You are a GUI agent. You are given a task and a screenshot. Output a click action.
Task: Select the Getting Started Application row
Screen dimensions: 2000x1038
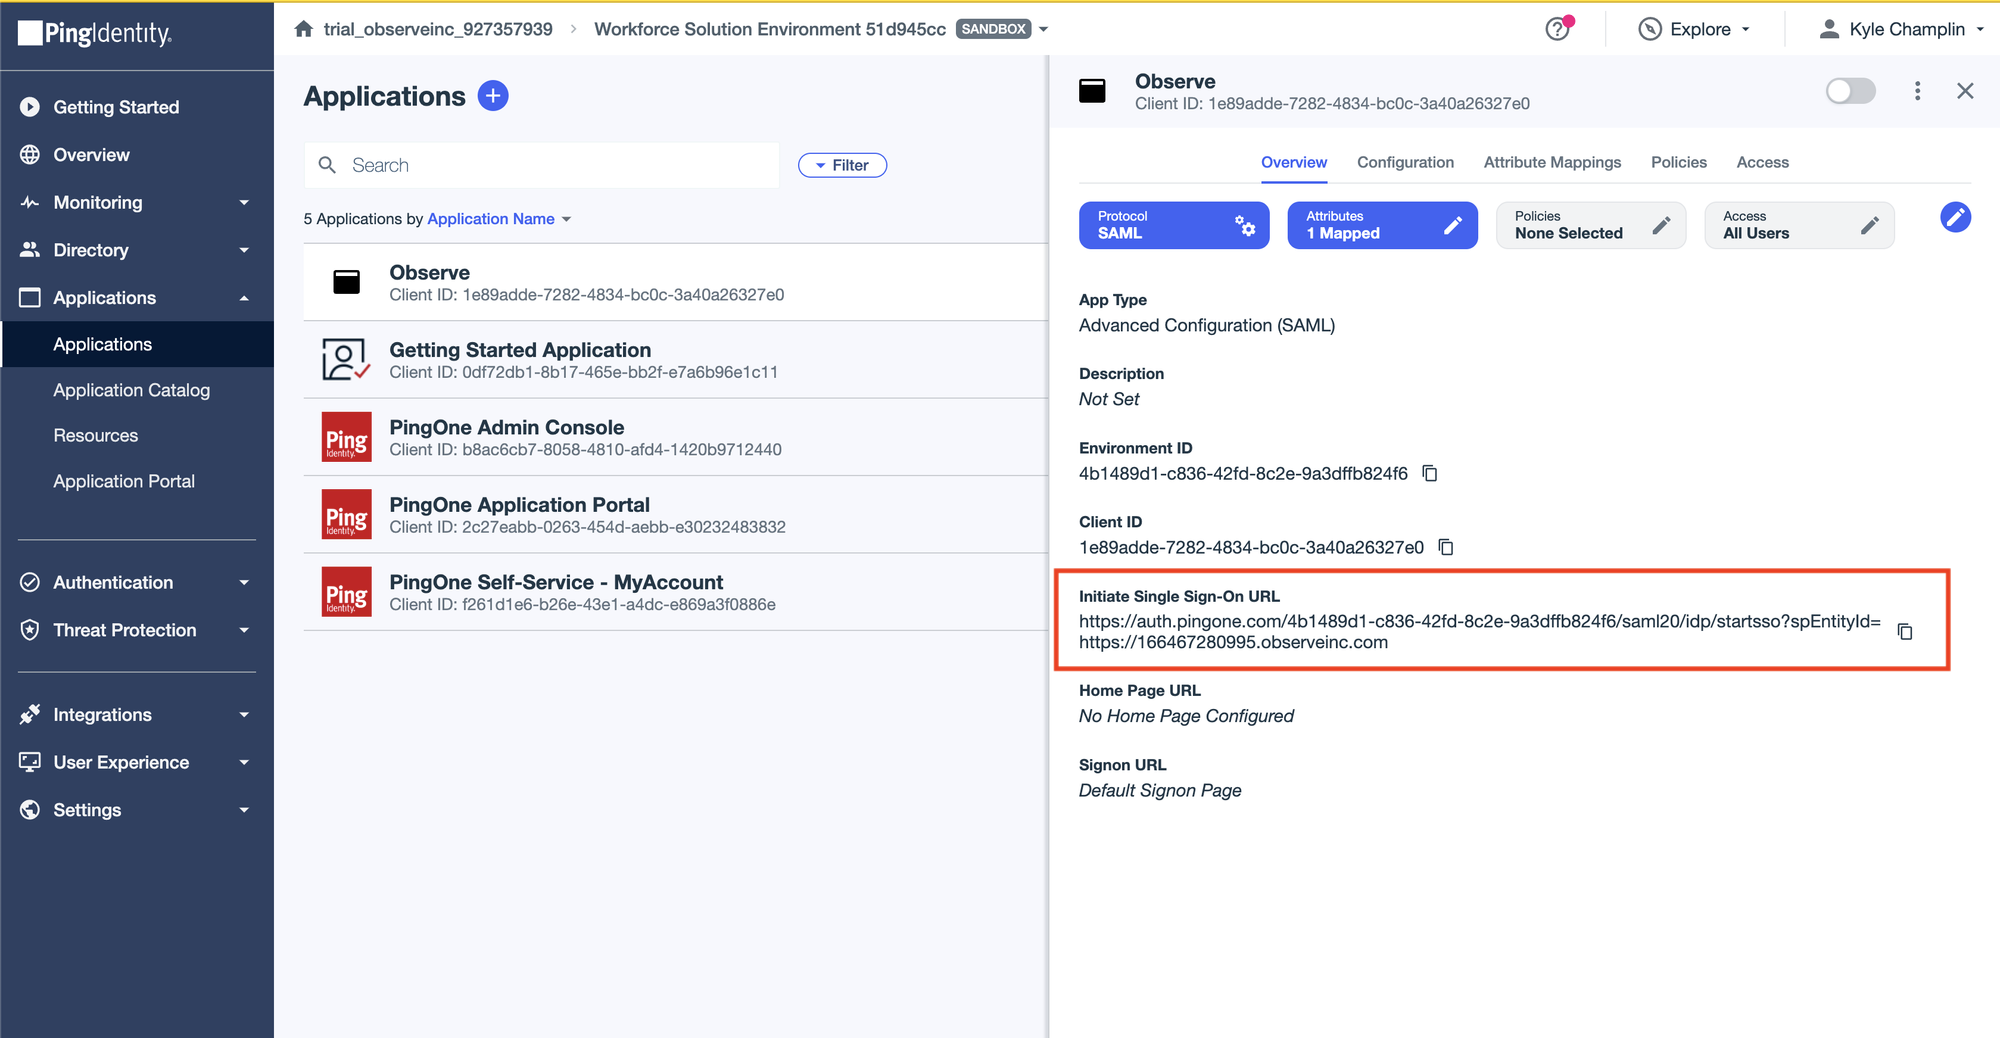(675, 360)
